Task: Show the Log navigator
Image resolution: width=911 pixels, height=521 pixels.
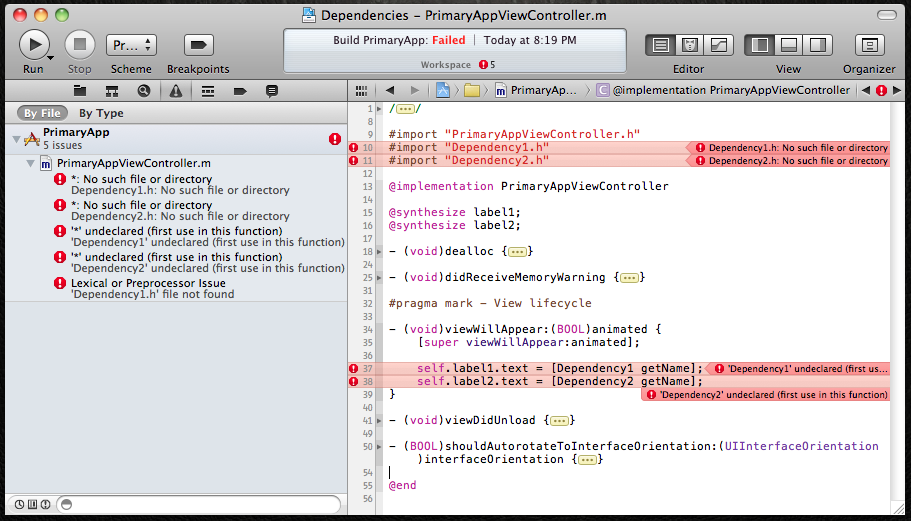Action: (x=271, y=91)
